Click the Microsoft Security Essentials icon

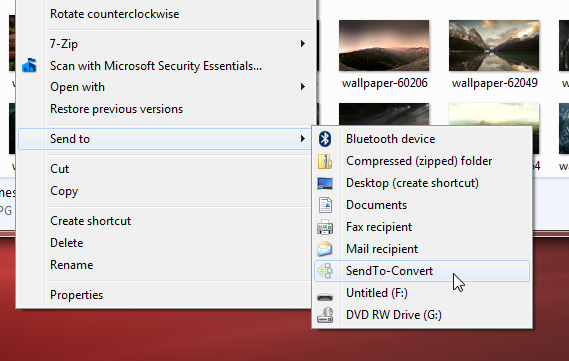point(29,66)
